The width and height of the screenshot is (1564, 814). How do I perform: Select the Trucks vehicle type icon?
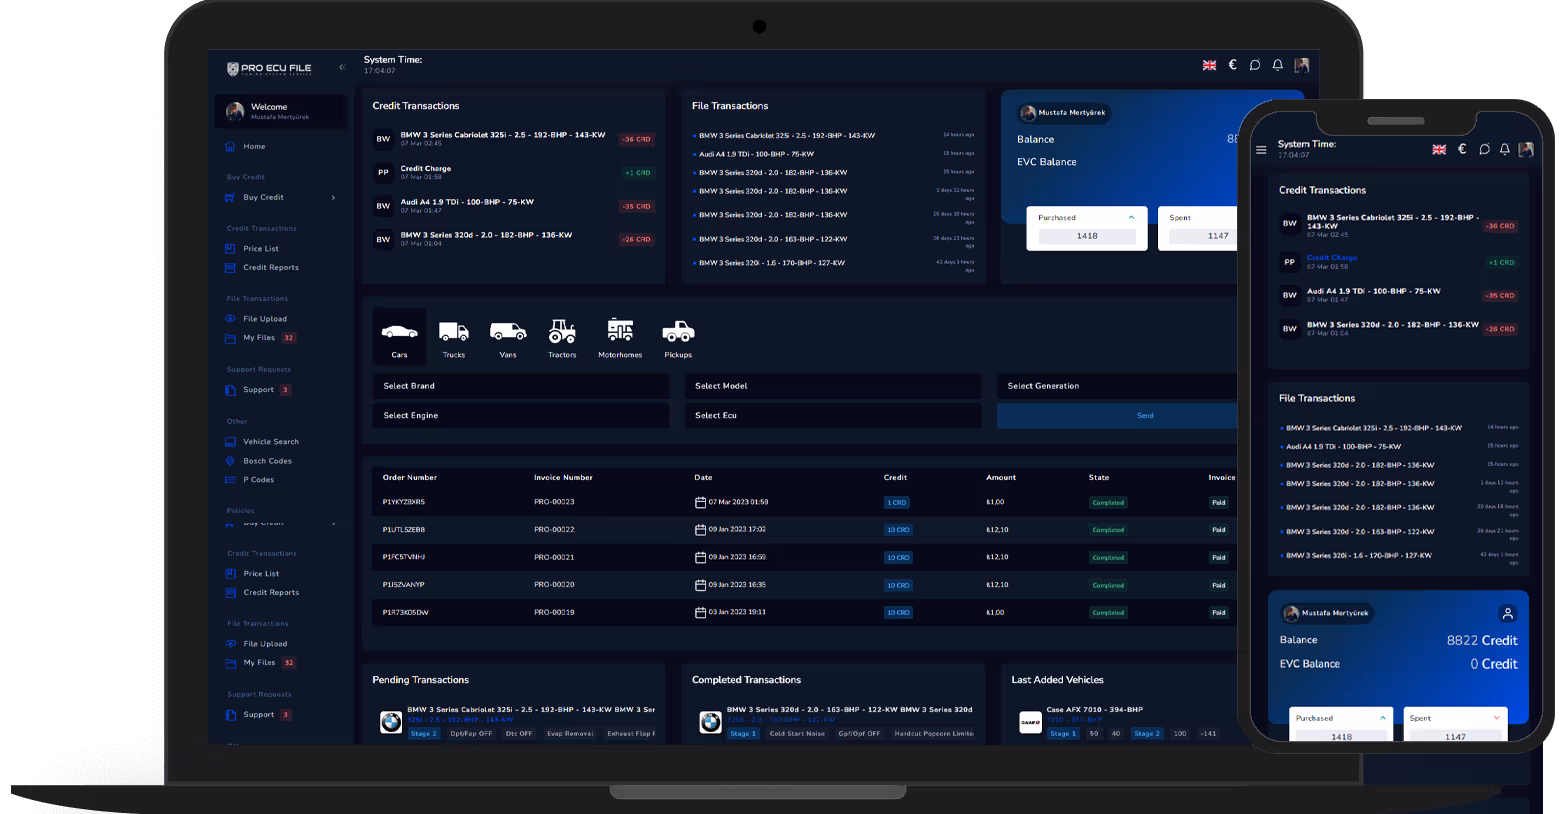[x=454, y=336]
